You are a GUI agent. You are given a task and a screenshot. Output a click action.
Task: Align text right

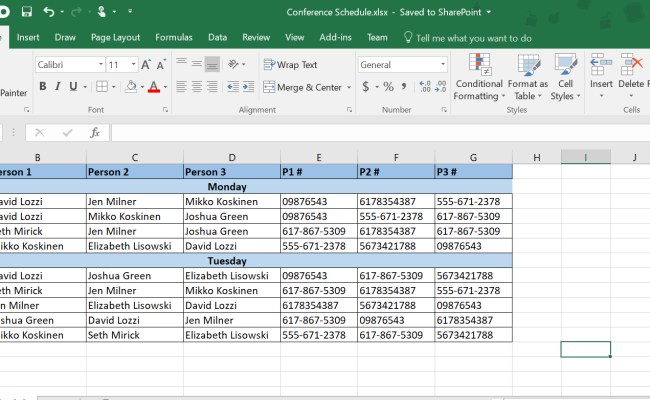[x=212, y=87]
